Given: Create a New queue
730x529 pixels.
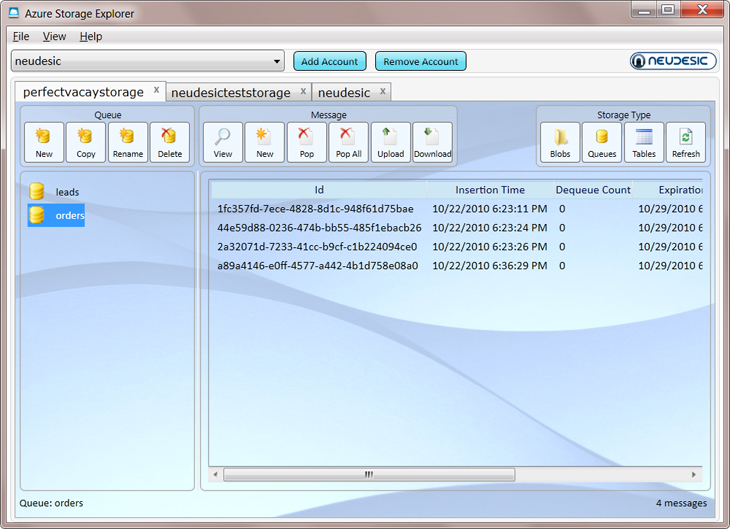Looking at the screenshot, I should [44, 142].
